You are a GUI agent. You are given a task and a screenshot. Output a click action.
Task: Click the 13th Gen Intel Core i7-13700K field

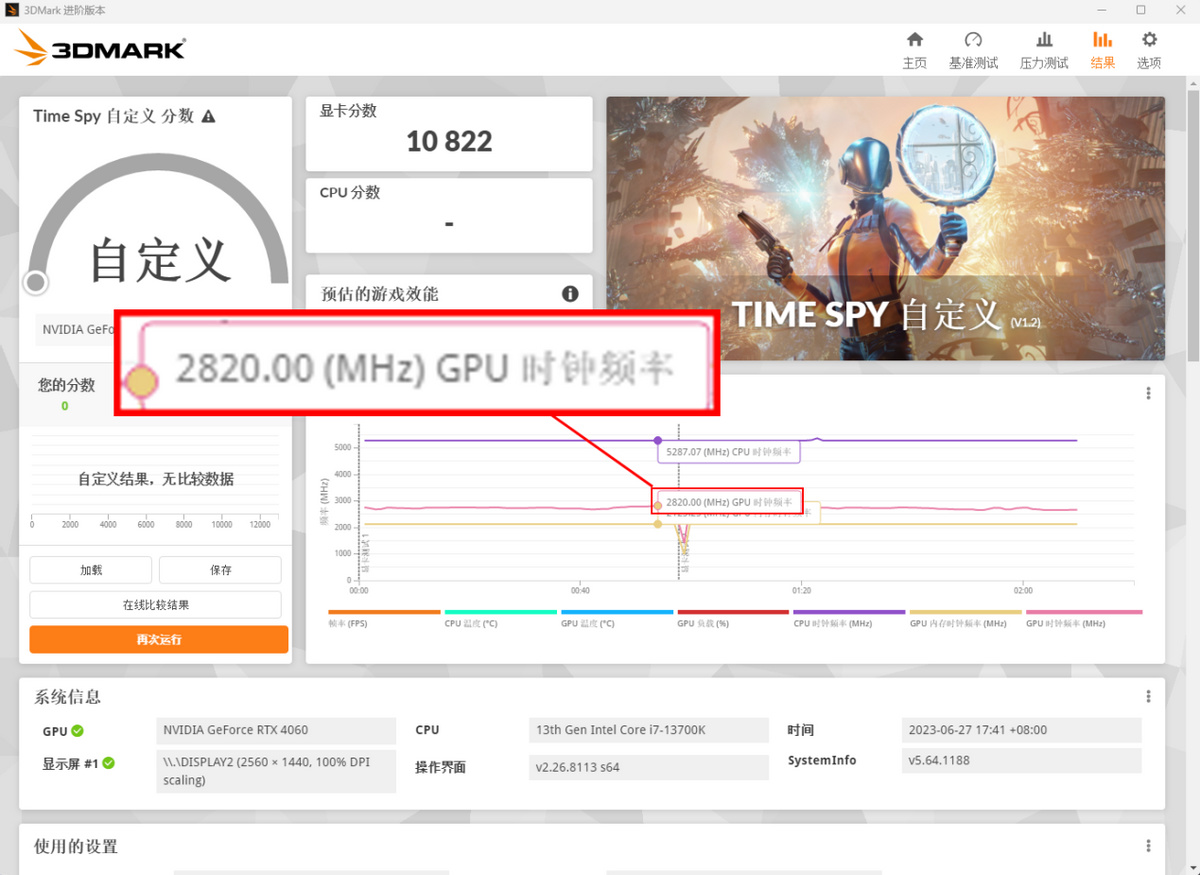[x=651, y=730]
